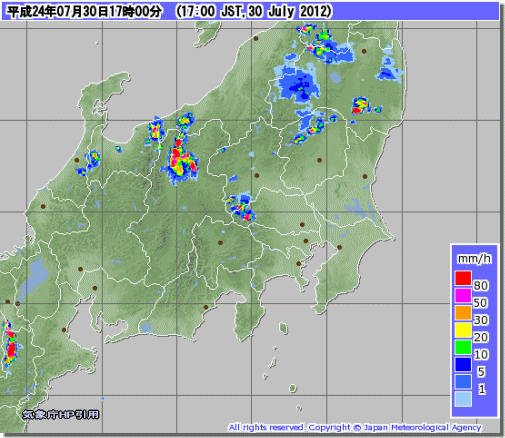Screen dimensions: 505x438
Task: Click the red 80 mm/h legend swatch
Action: pyautogui.click(x=463, y=278)
